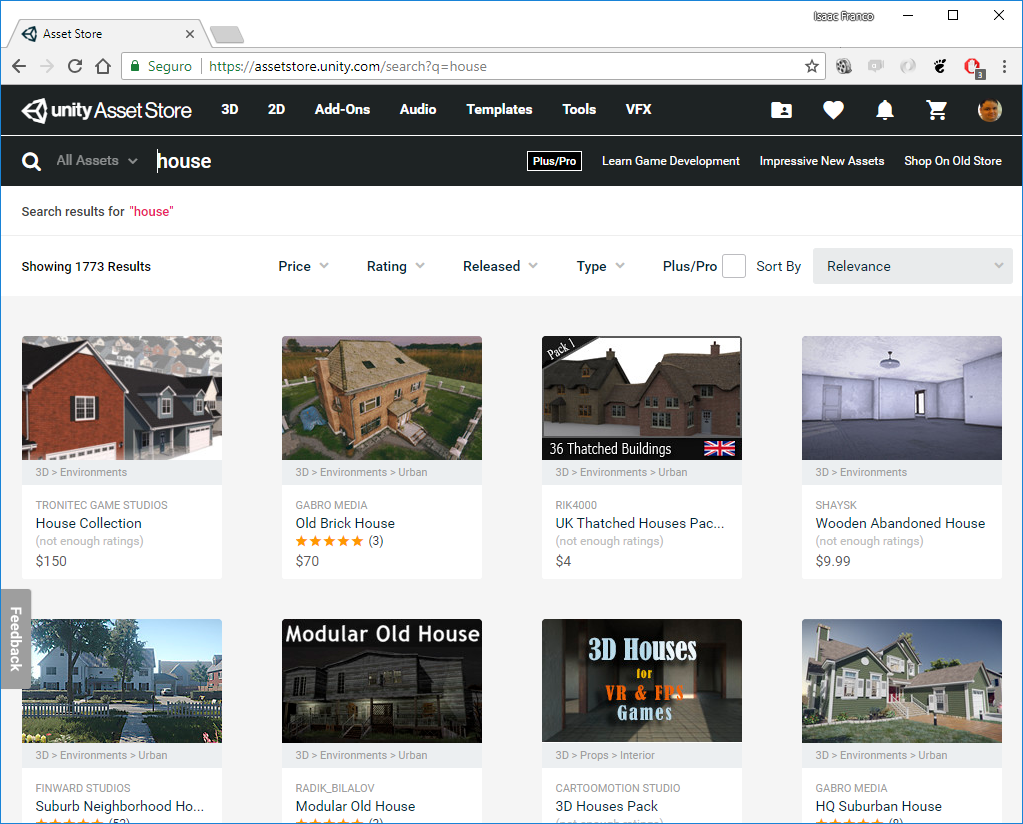
Task: Click the Old Brick House title
Action: pos(345,523)
